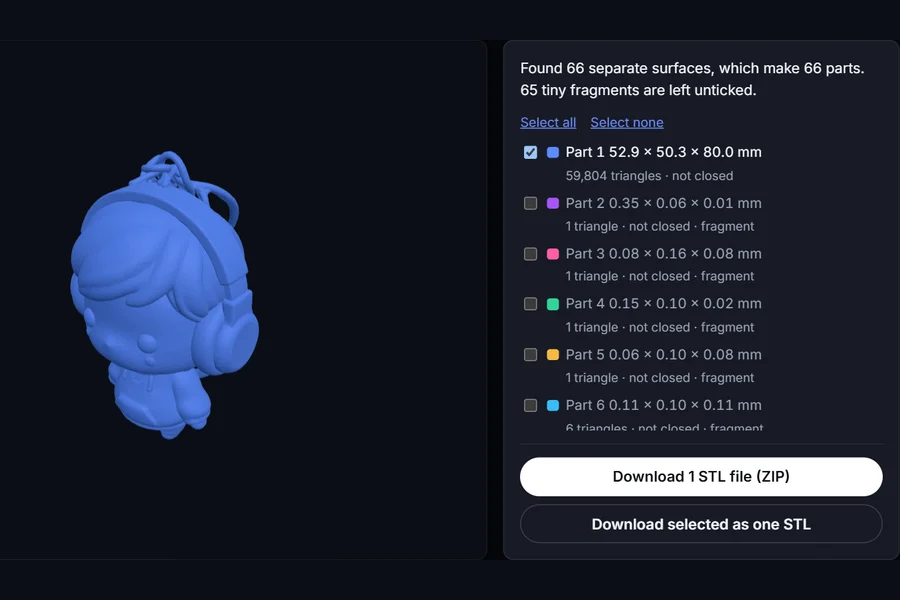Click the yellow Part 5 color swatch
The height and width of the screenshot is (600, 900).
(x=553, y=355)
